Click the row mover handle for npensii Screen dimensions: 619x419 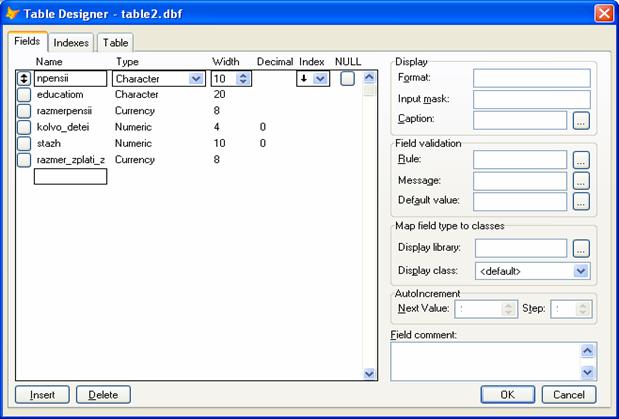(x=24, y=78)
